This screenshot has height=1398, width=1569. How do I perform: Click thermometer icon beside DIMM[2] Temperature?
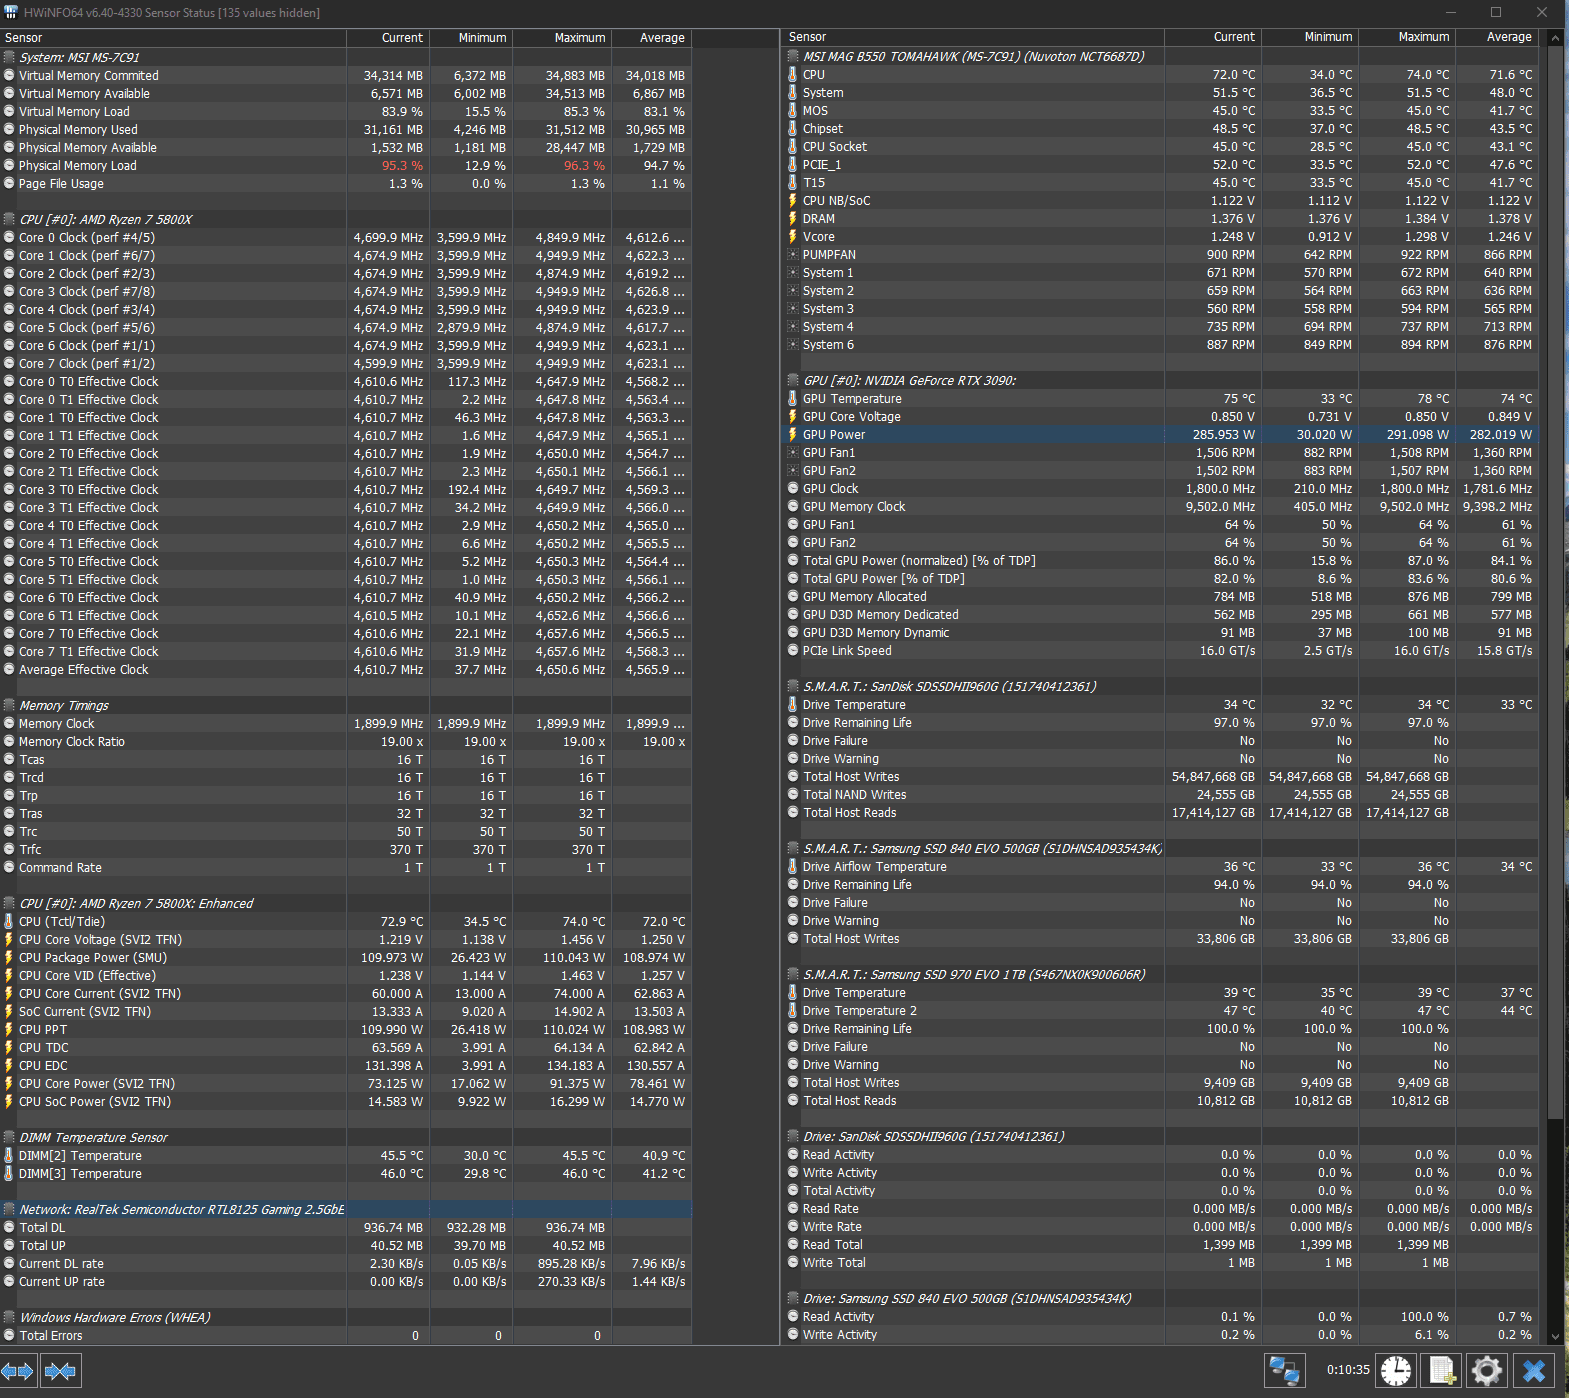(x=9, y=1155)
